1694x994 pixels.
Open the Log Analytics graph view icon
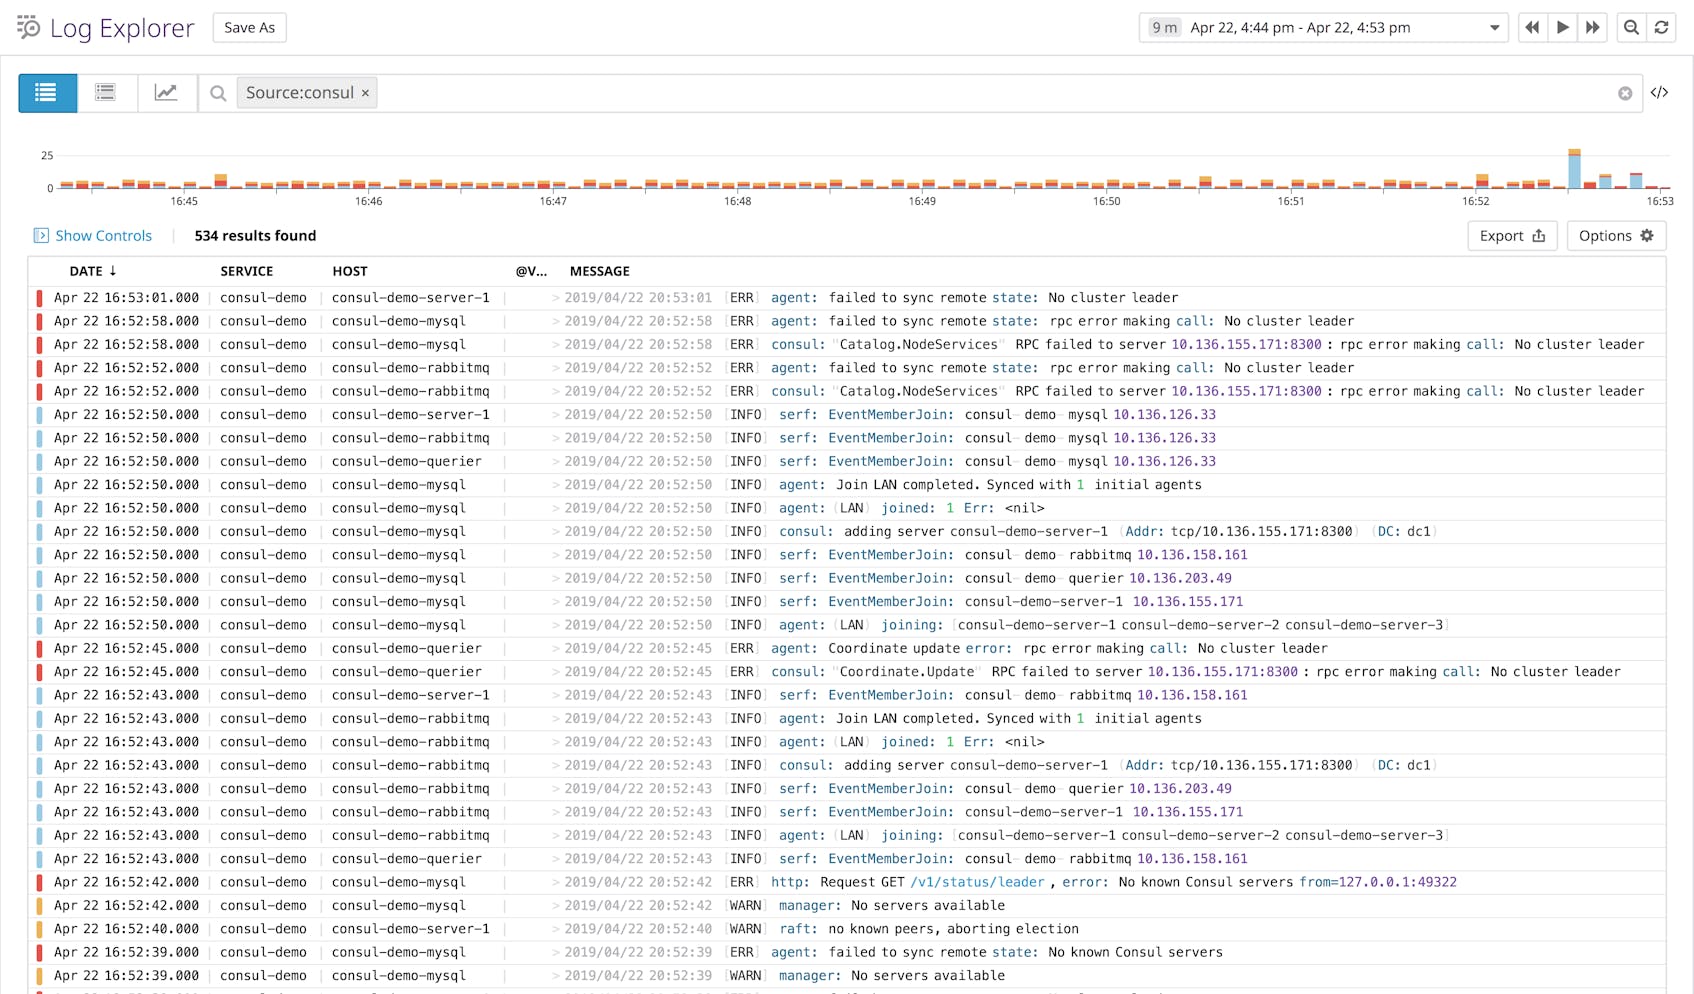coord(166,92)
